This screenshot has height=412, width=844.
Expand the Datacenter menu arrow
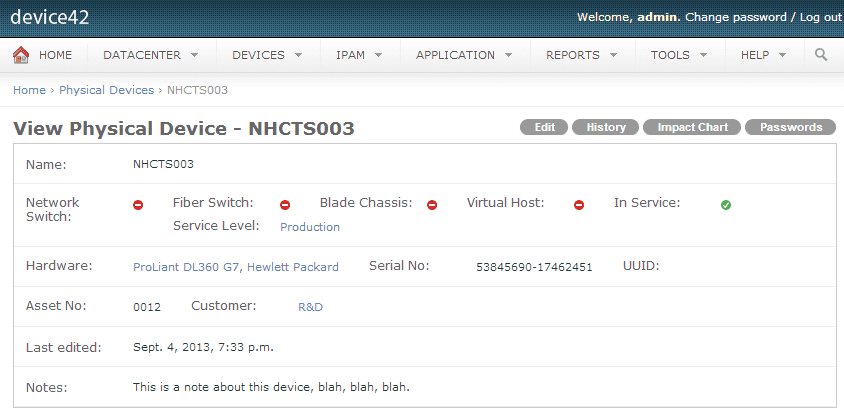pos(194,55)
